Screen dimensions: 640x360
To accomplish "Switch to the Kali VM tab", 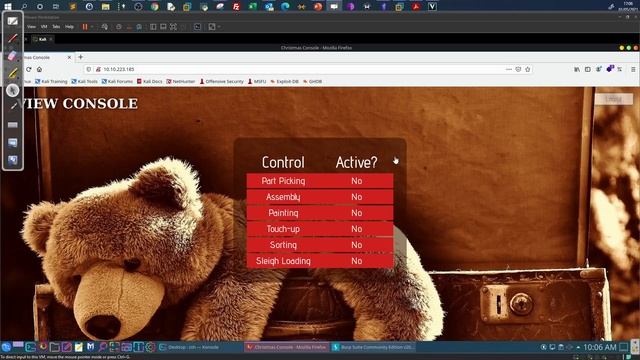I will coord(42,39).
